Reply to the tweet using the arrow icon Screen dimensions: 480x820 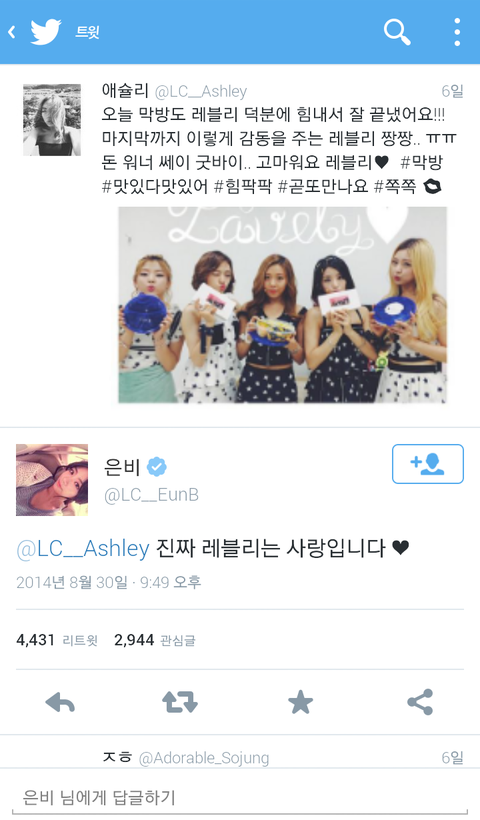[x=60, y=702]
